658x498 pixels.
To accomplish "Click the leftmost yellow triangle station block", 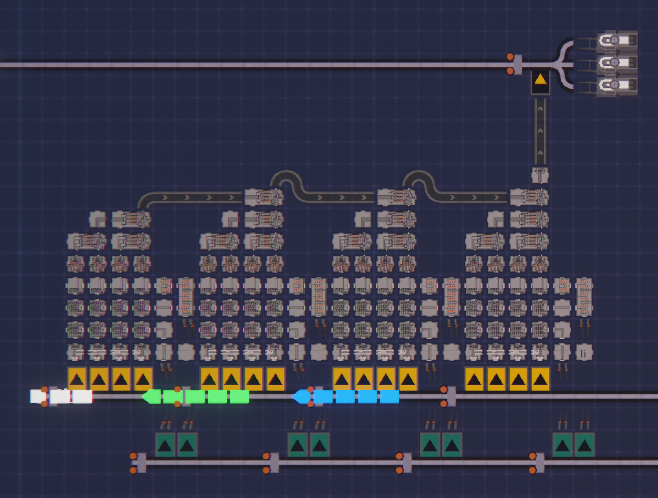I will coord(77,379).
